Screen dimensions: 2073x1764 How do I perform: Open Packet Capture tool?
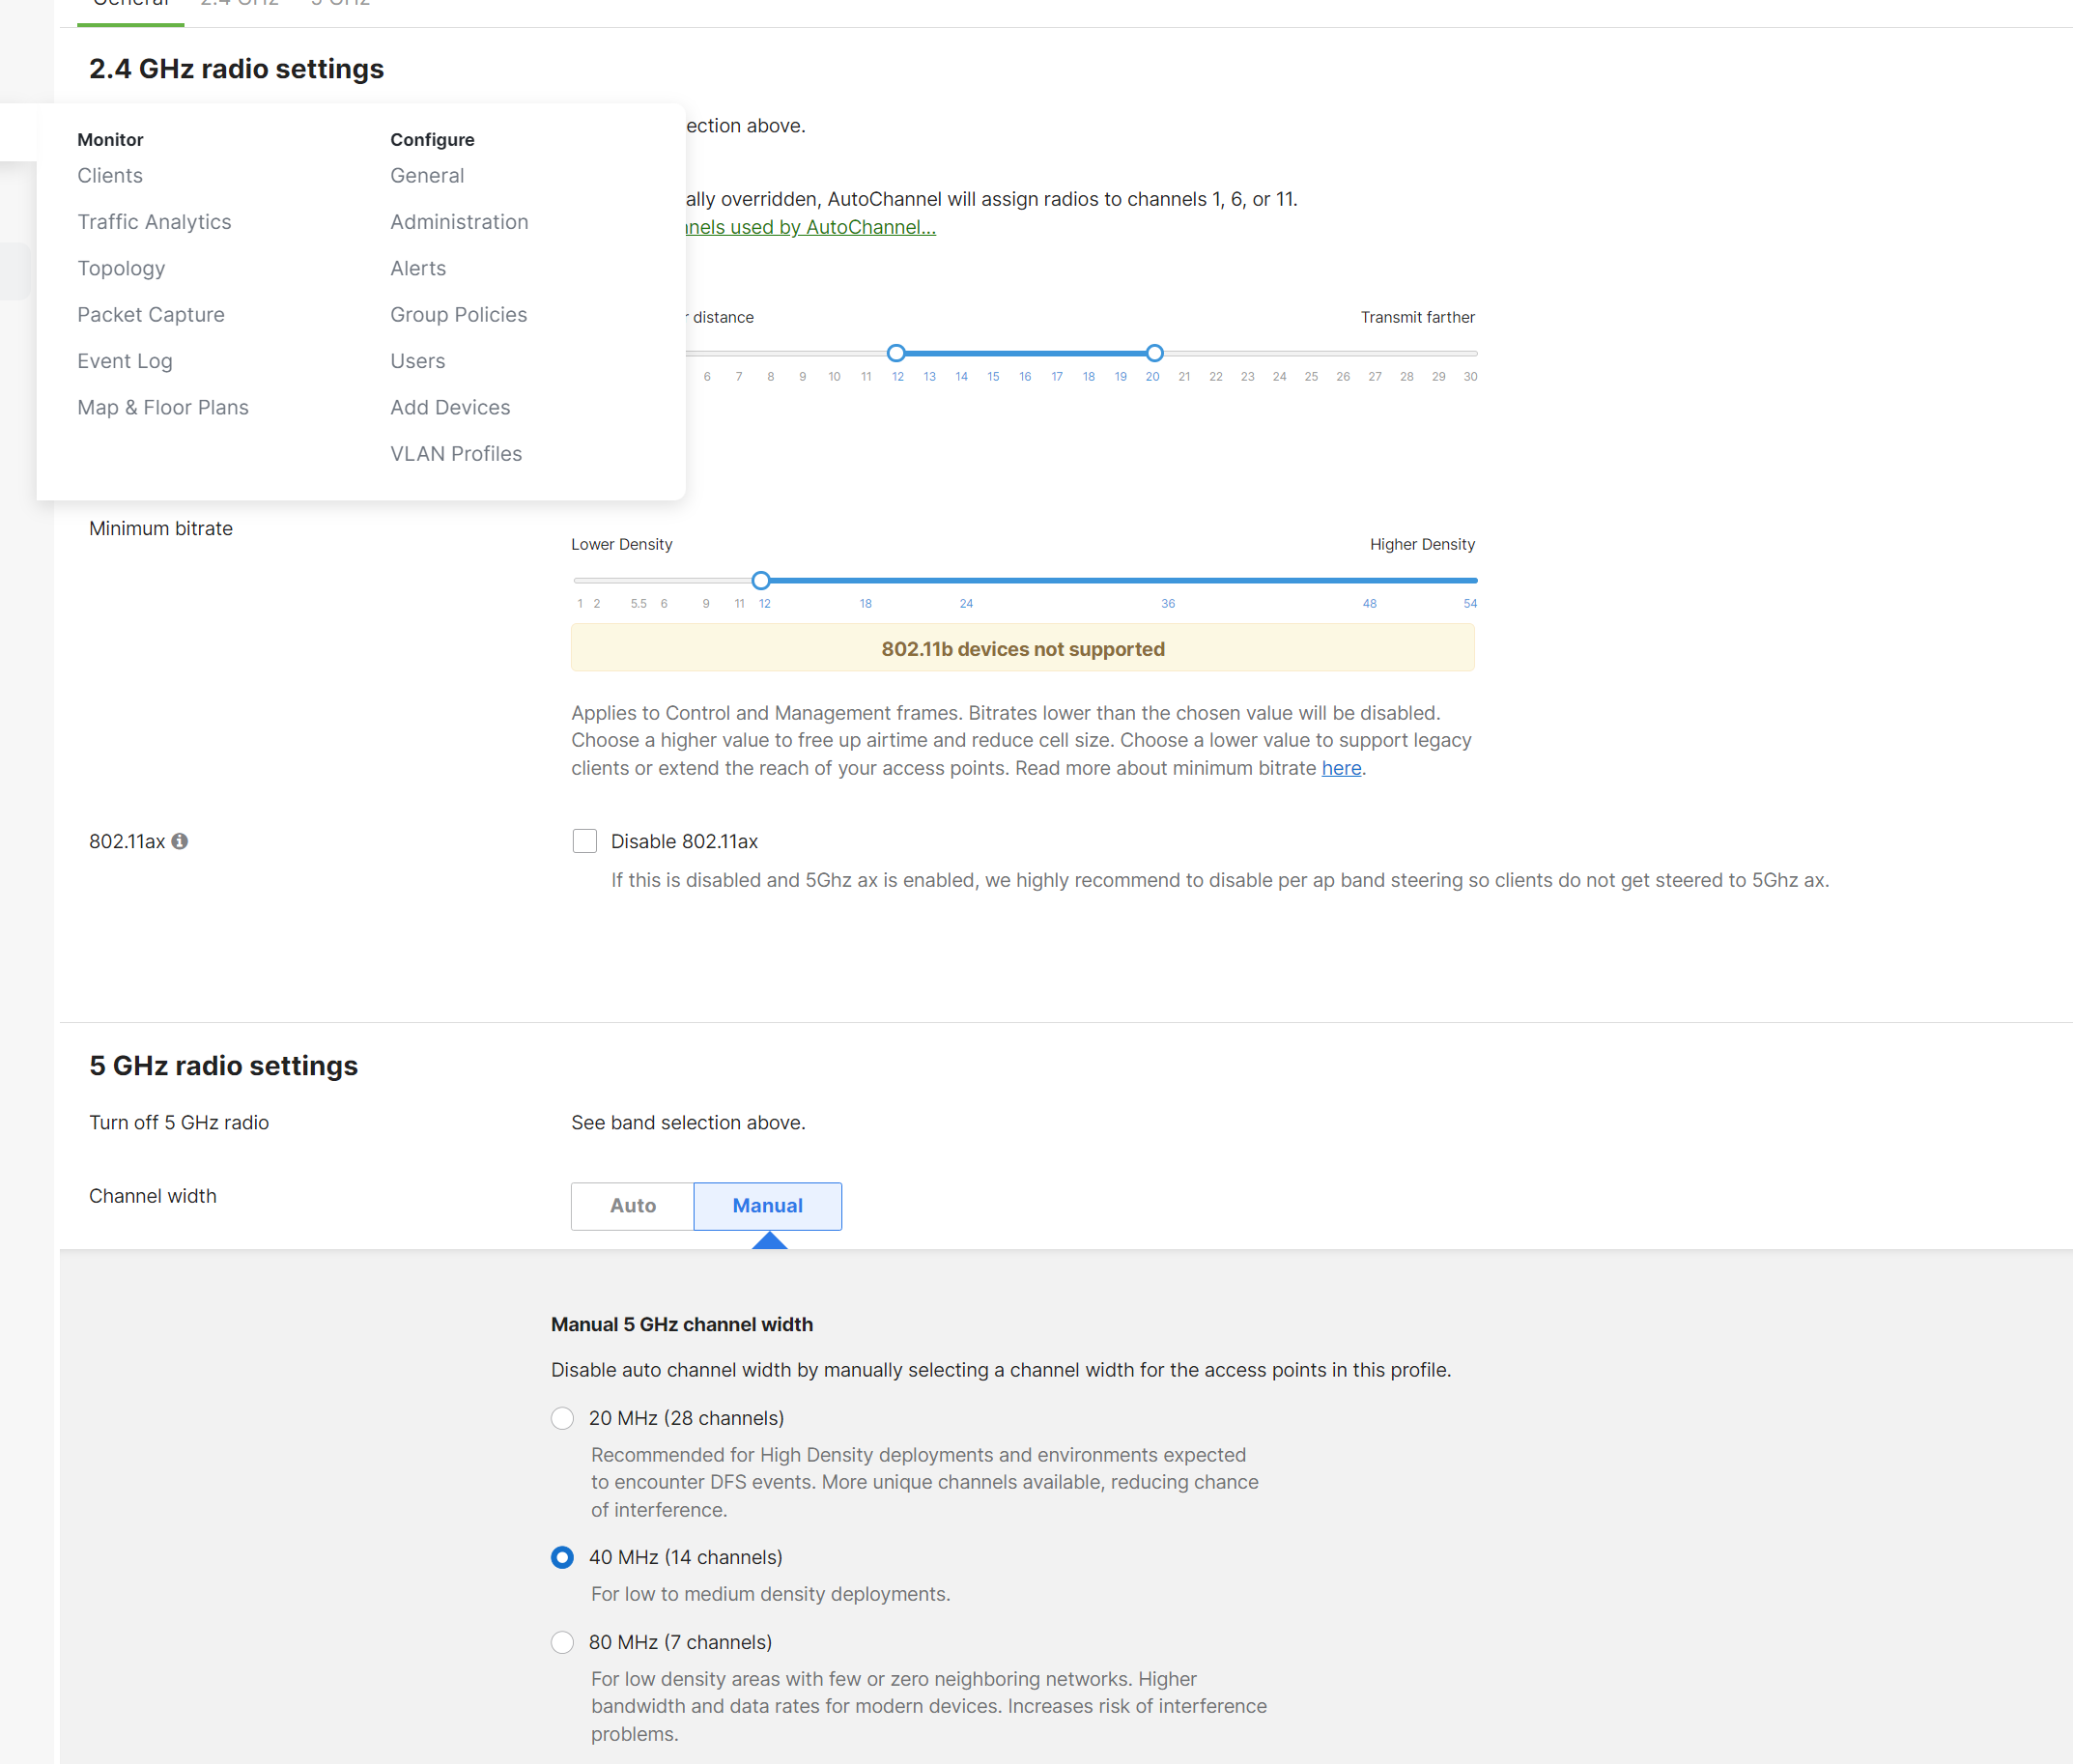click(x=151, y=314)
